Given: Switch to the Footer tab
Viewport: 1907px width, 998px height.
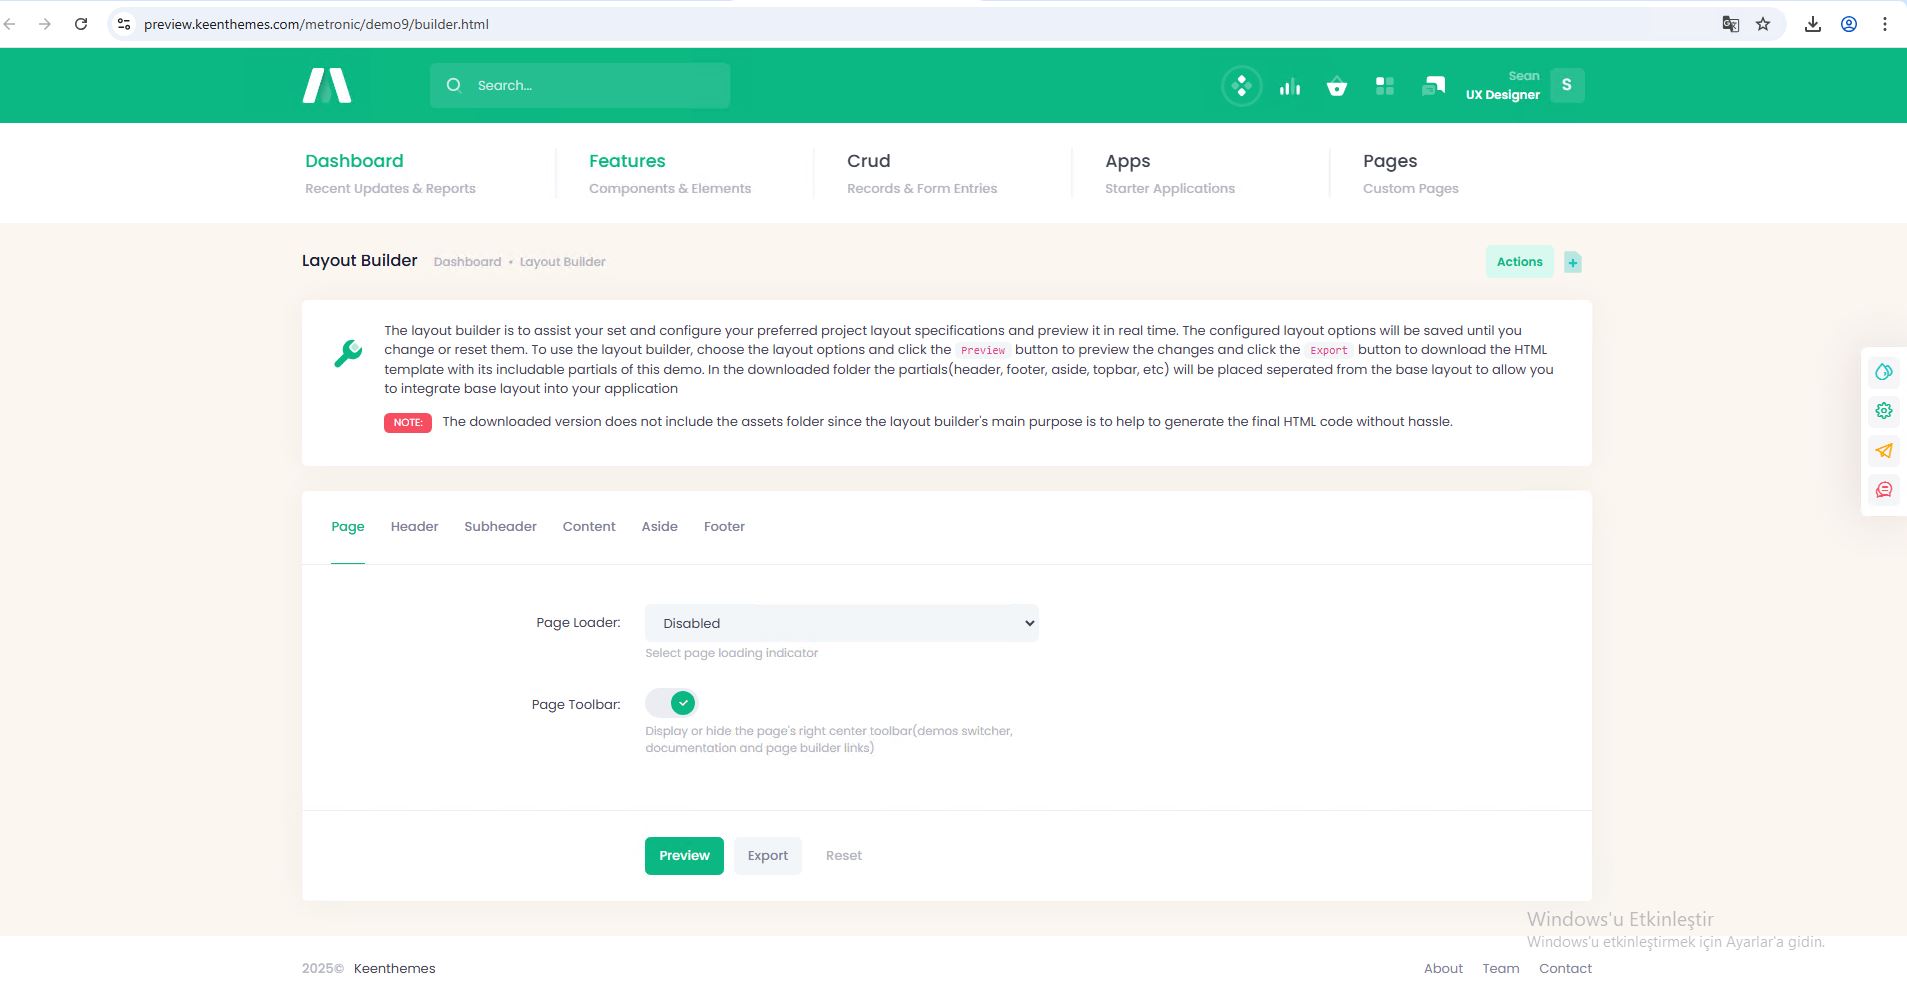Looking at the screenshot, I should (x=724, y=527).
